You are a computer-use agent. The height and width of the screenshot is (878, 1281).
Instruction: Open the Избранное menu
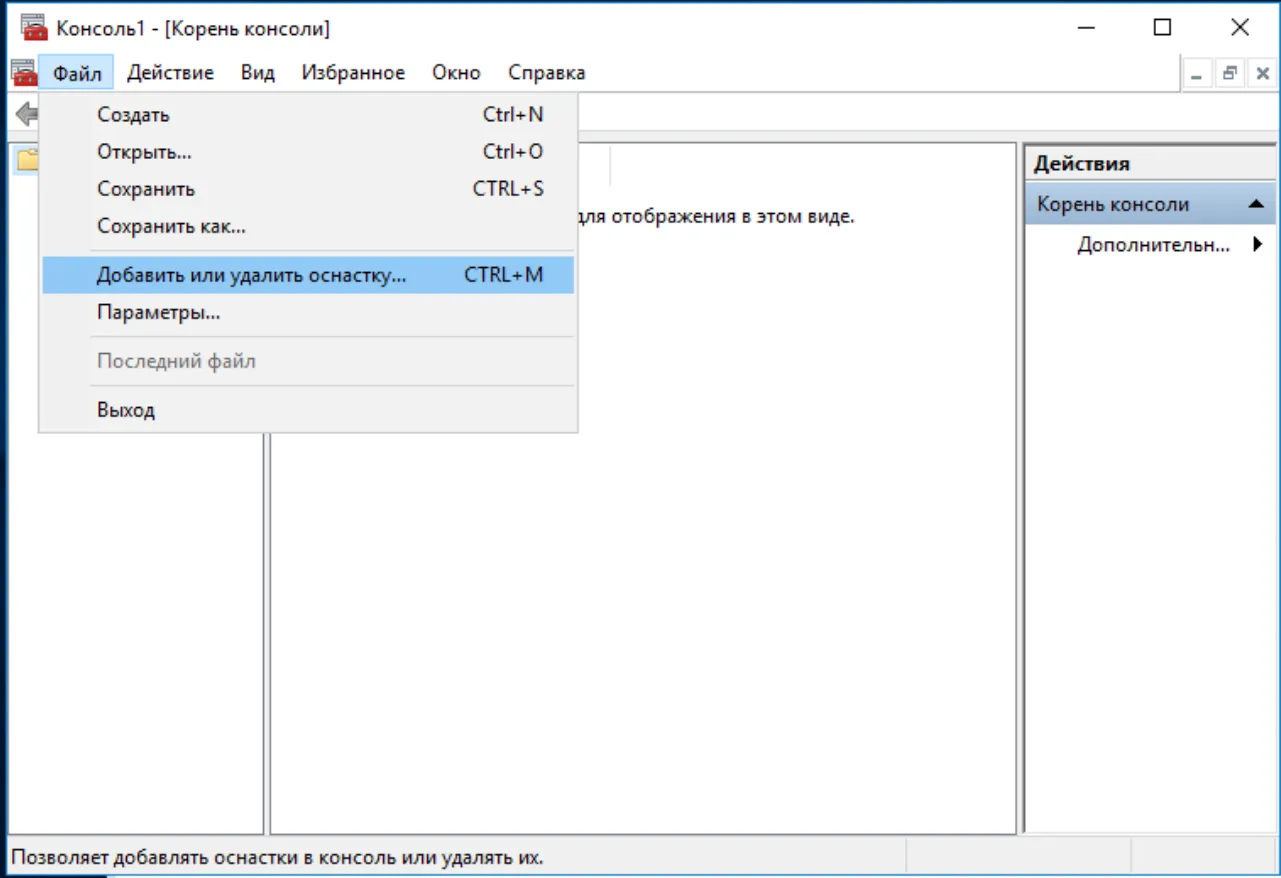click(353, 73)
